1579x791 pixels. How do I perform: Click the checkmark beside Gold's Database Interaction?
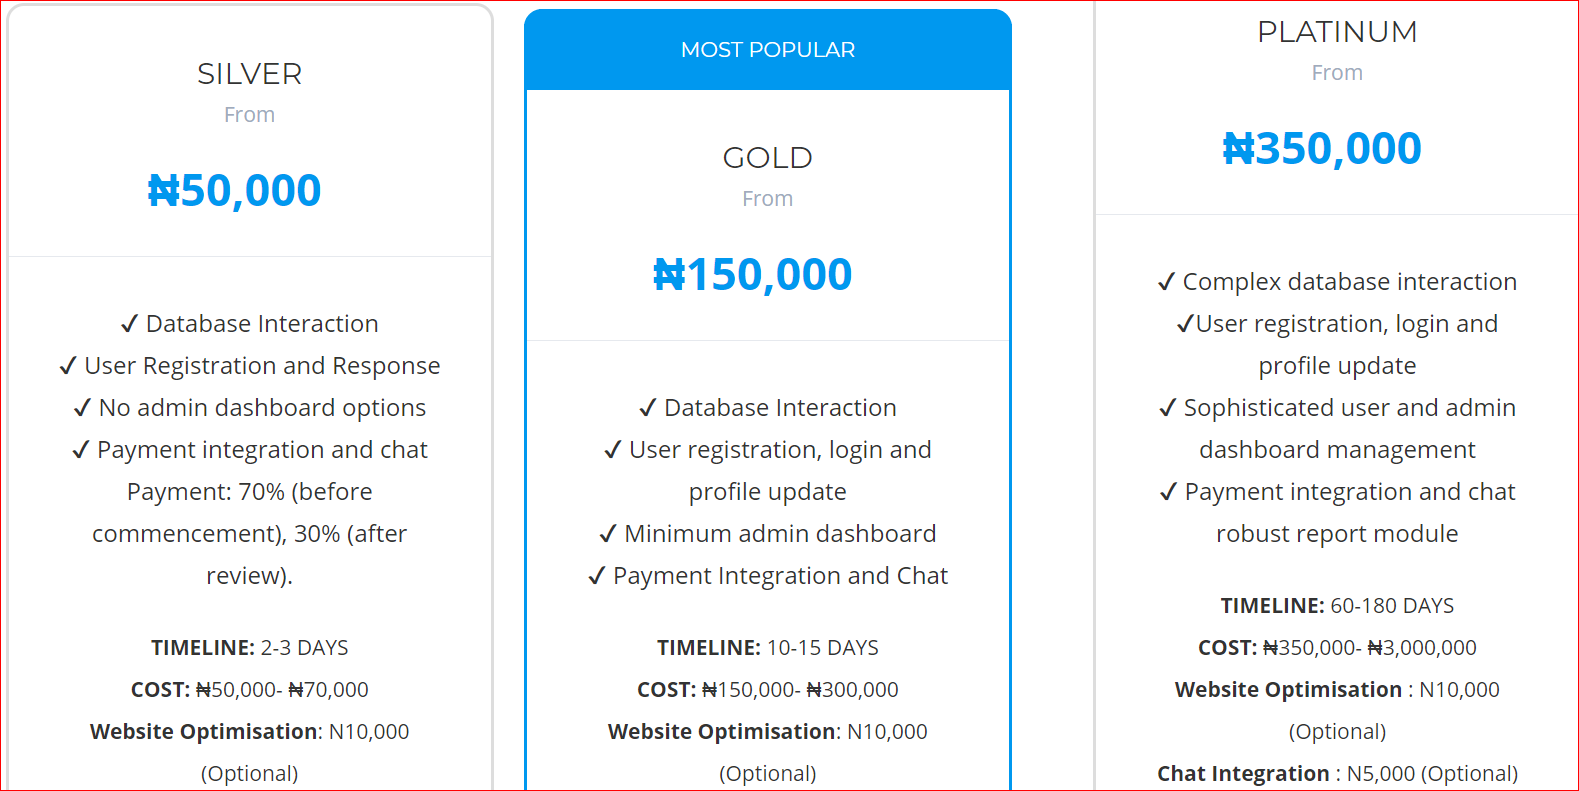click(648, 408)
